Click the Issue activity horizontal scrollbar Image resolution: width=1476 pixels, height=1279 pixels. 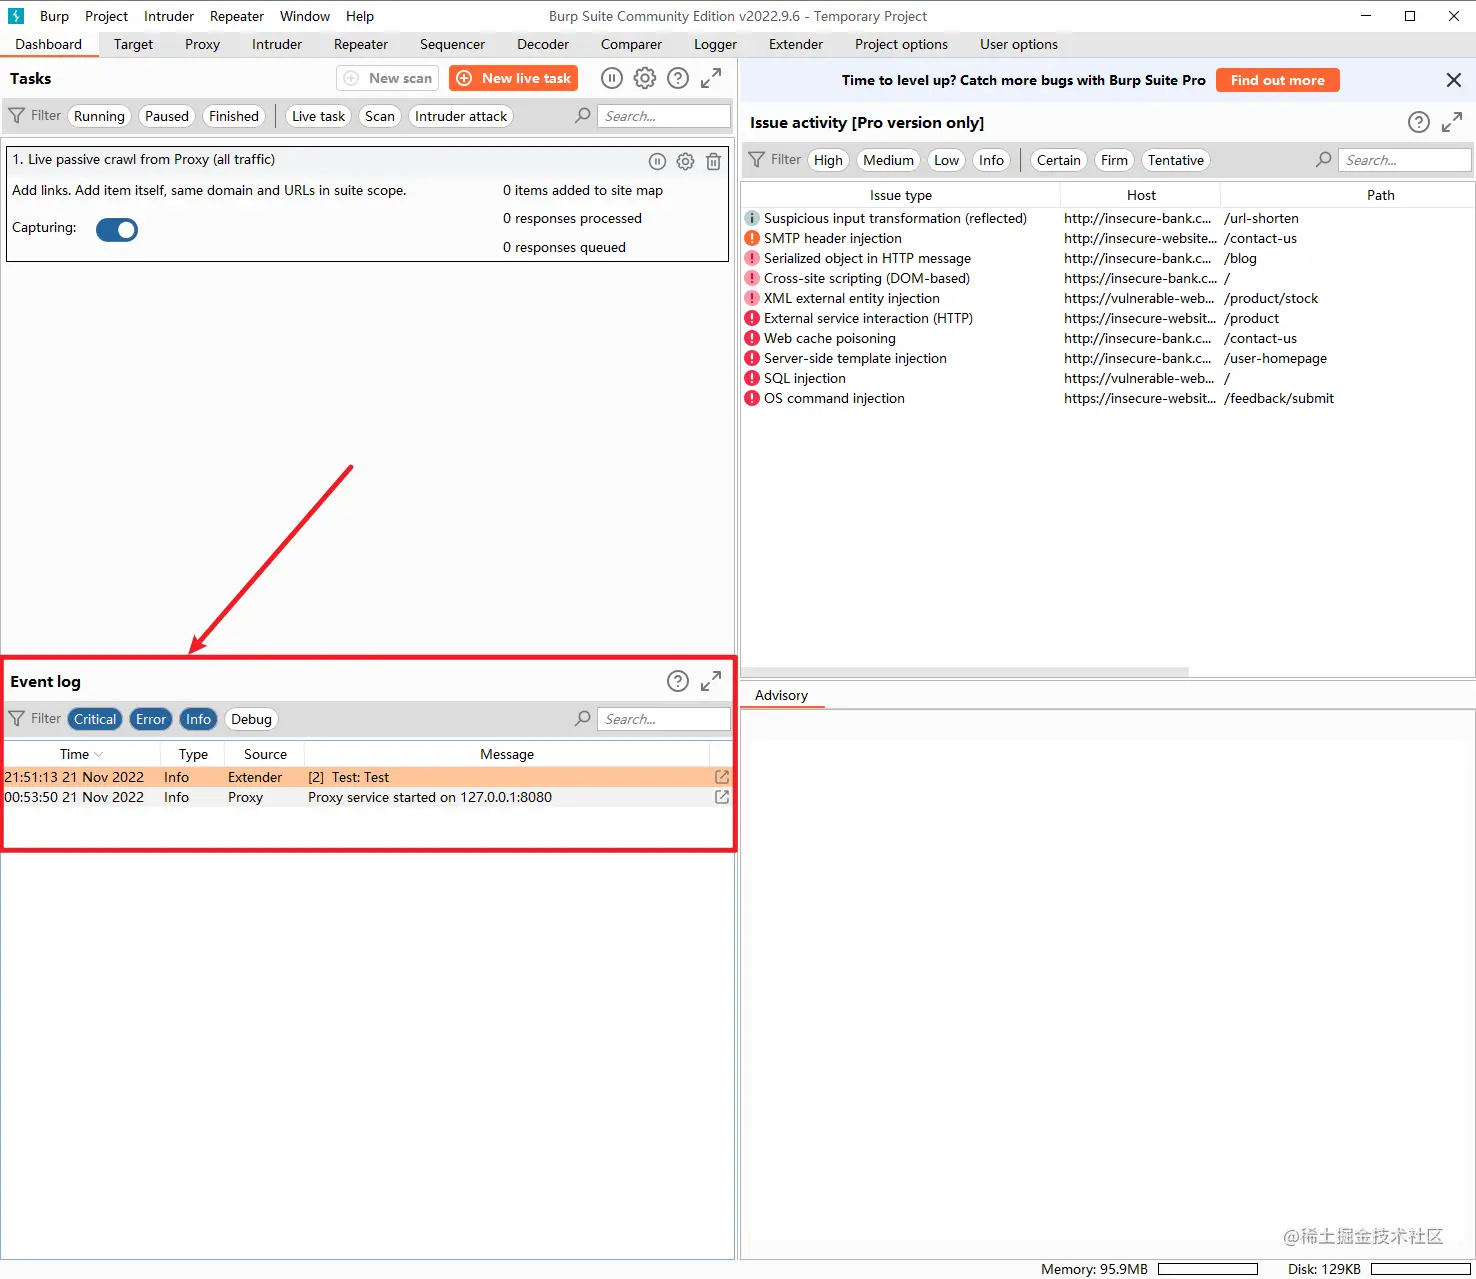point(965,672)
